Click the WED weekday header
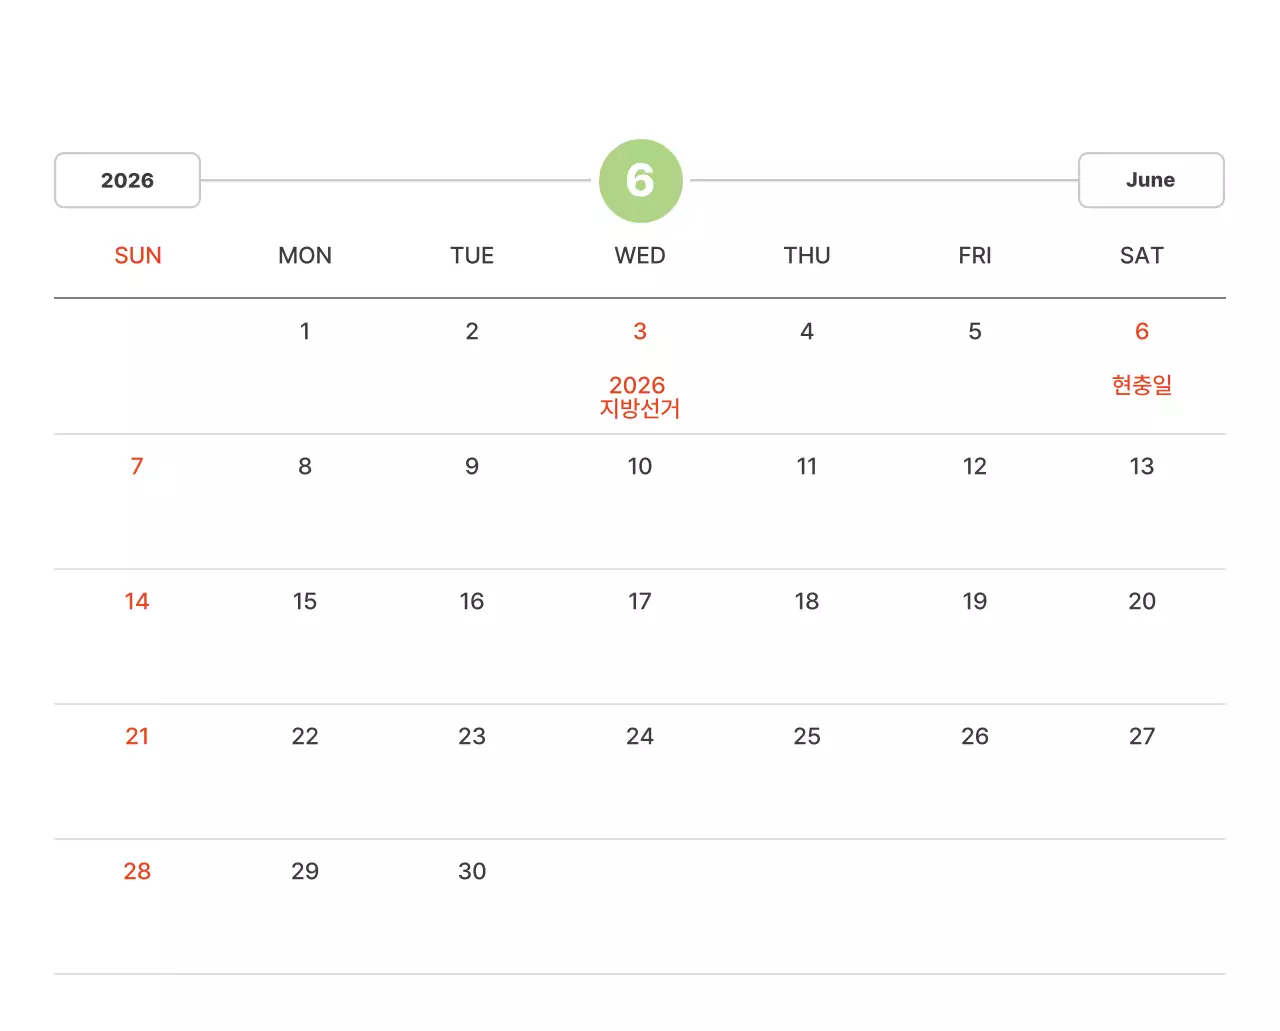Image resolution: width=1280 pixels, height=1031 pixels. (x=640, y=256)
